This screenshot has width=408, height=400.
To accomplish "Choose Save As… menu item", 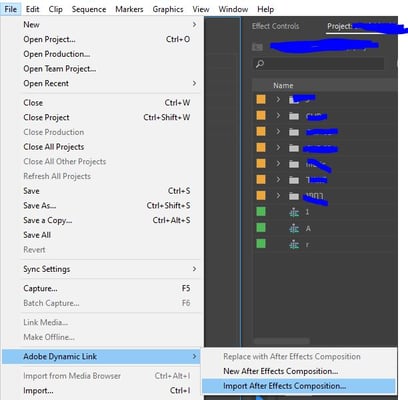I will click(101, 205).
